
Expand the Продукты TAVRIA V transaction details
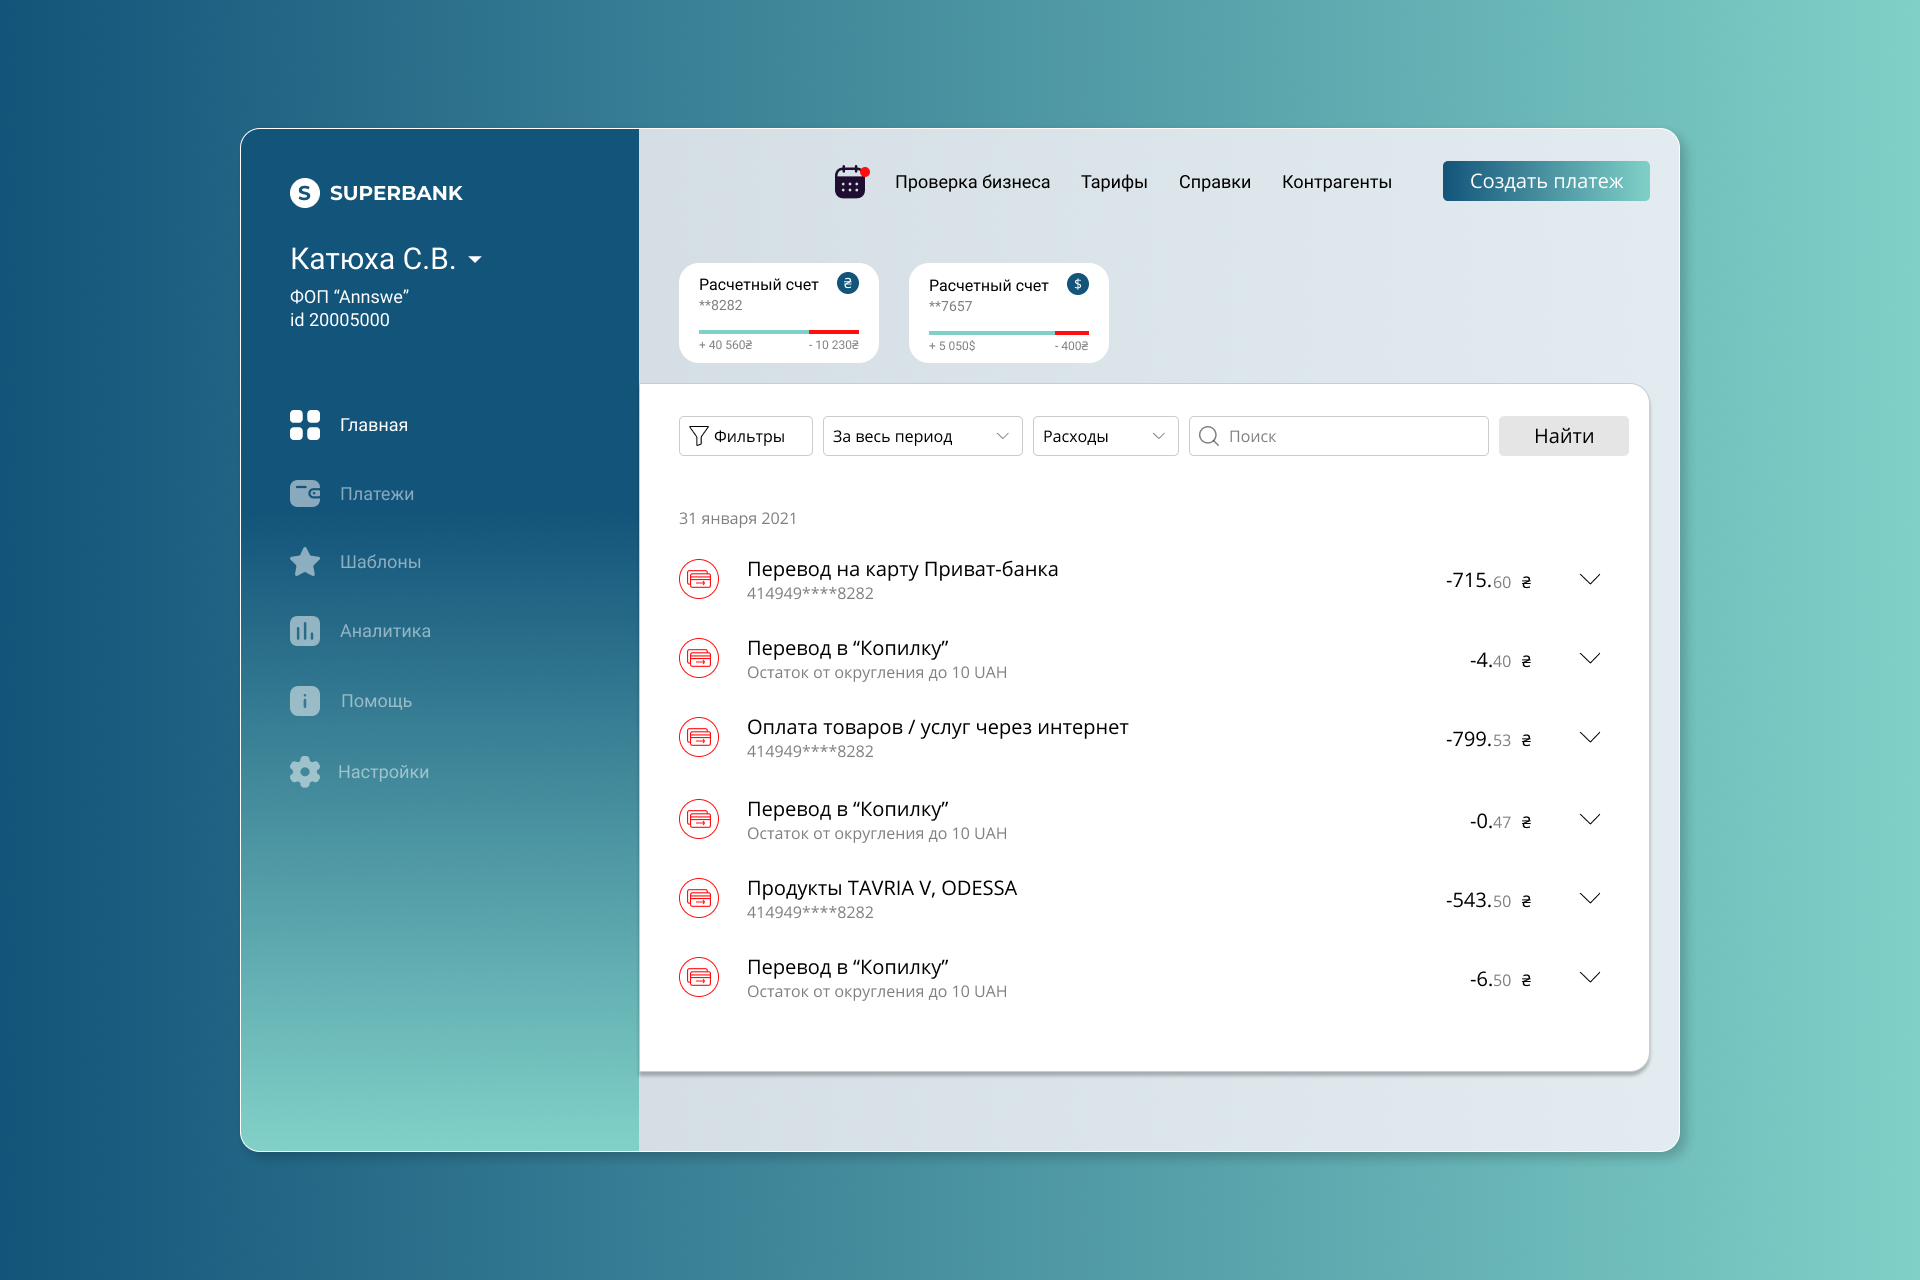coord(1589,898)
